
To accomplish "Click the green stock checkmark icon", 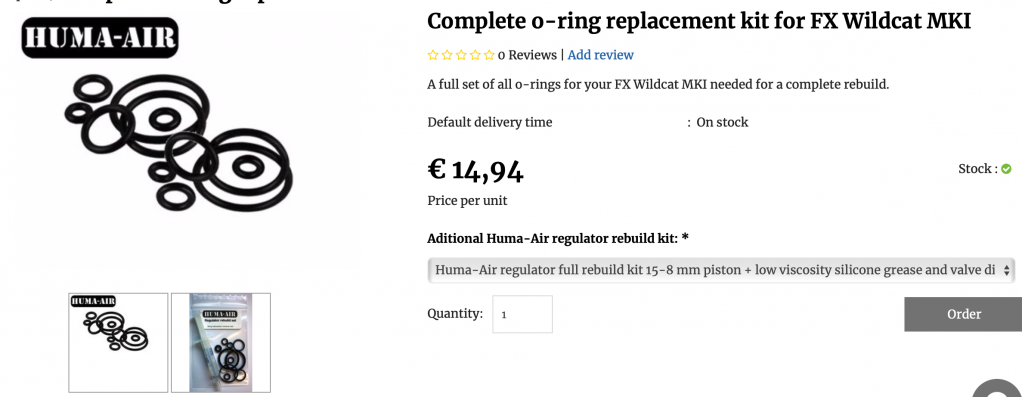I will [x=1006, y=169].
